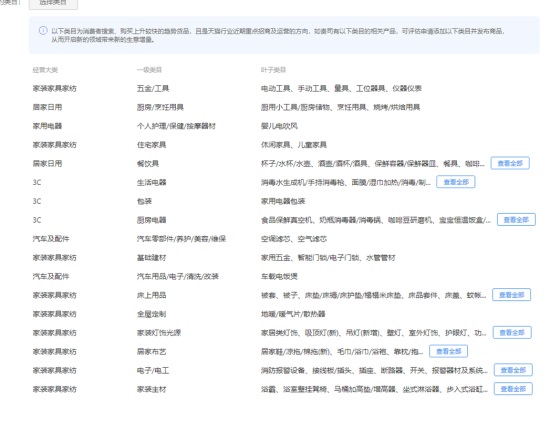
Task: Click the info icon in the notice banner
Action: click(x=43, y=31)
